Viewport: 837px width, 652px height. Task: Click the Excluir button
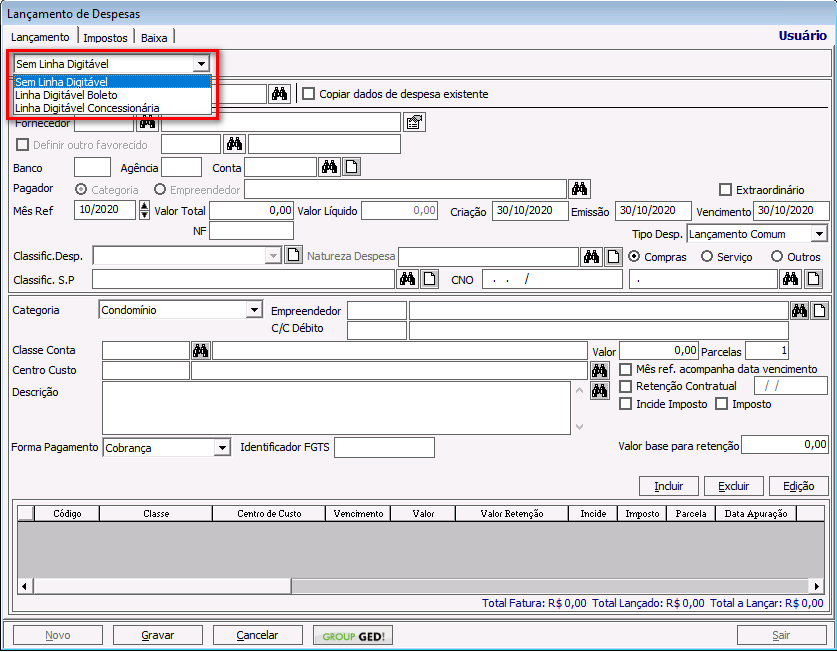tap(733, 486)
